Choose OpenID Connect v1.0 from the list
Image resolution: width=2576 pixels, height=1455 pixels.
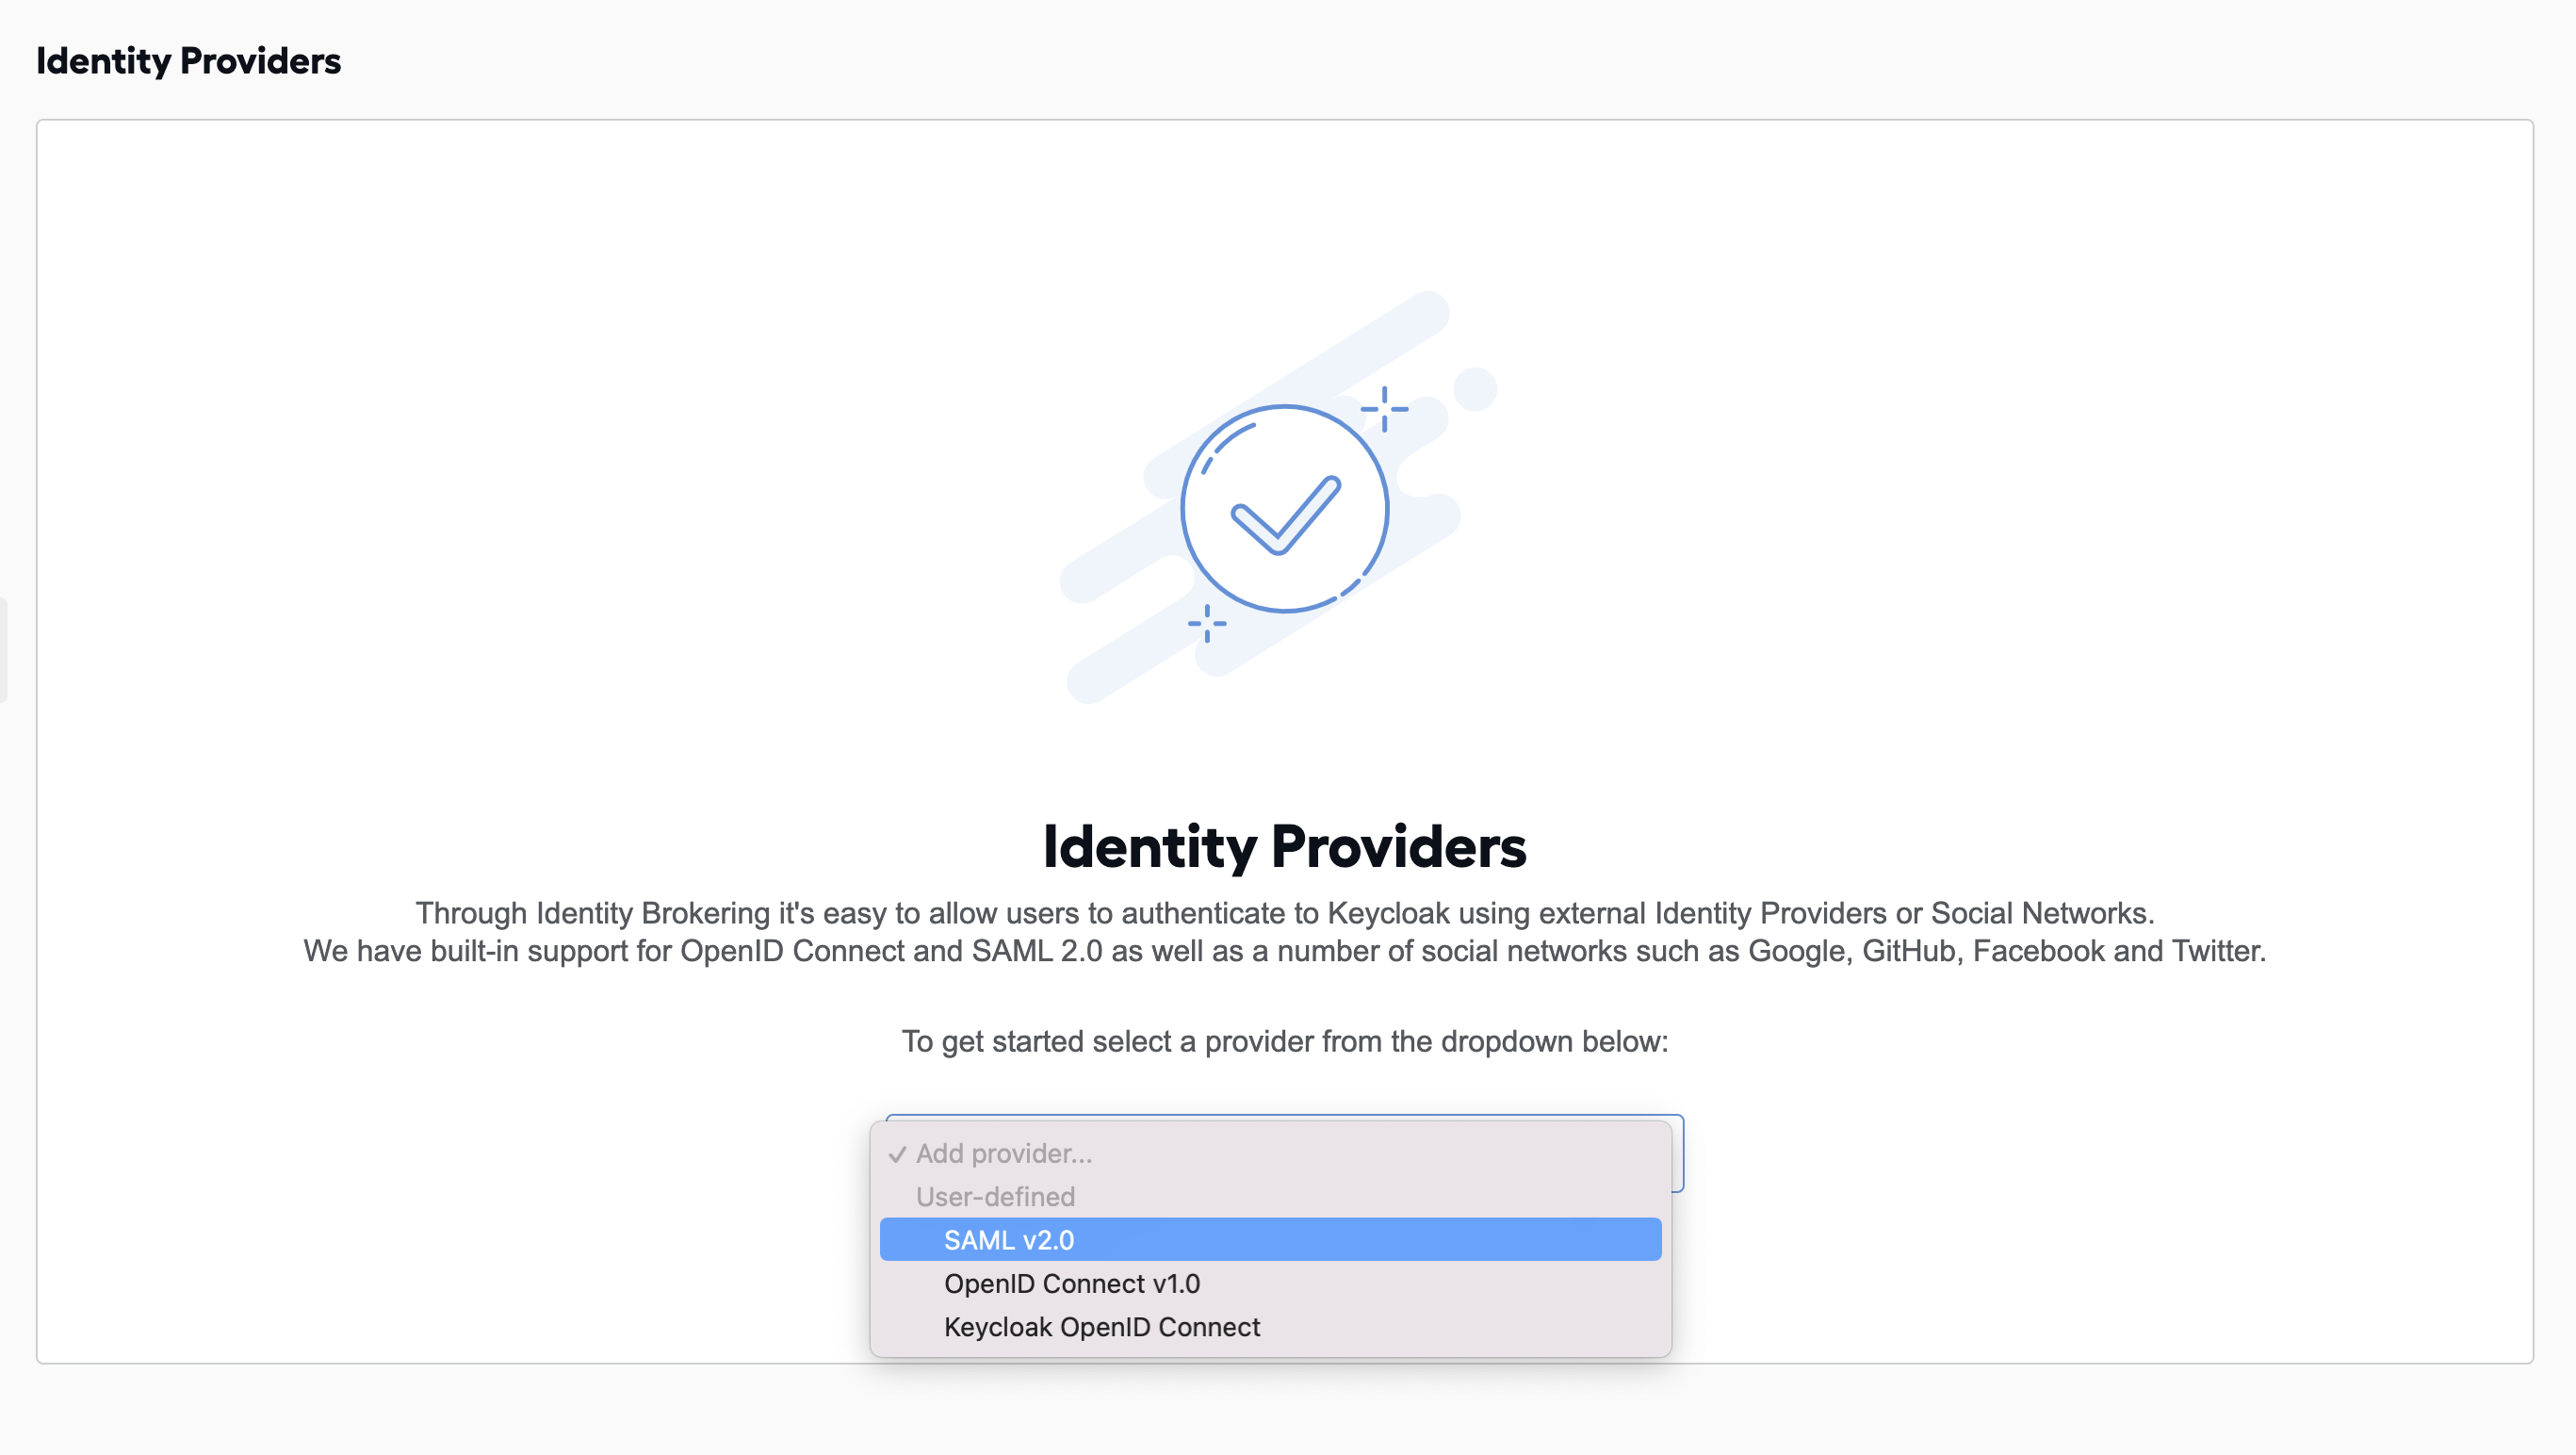pos(1270,1283)
